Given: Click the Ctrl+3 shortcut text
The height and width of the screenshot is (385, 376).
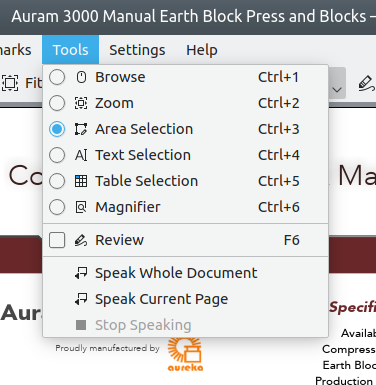Looking at the screenshot, I should point(279,129).
